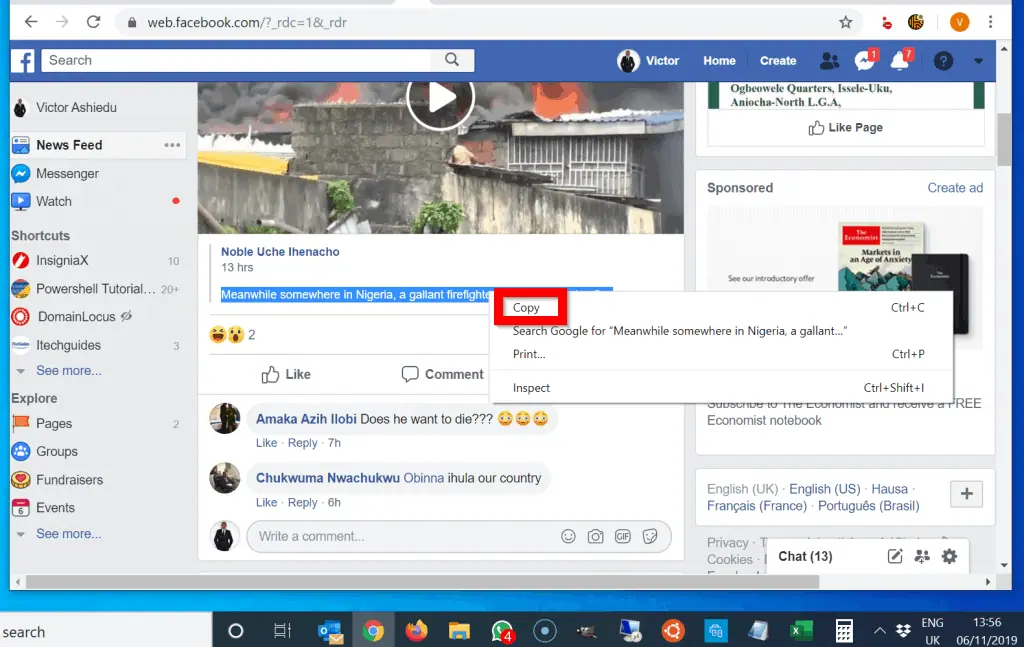Image resolution: width=1024 pixels, height=647 pixels.
Task: Open the sticker icon in the comment box
Action: coord(651,536)
